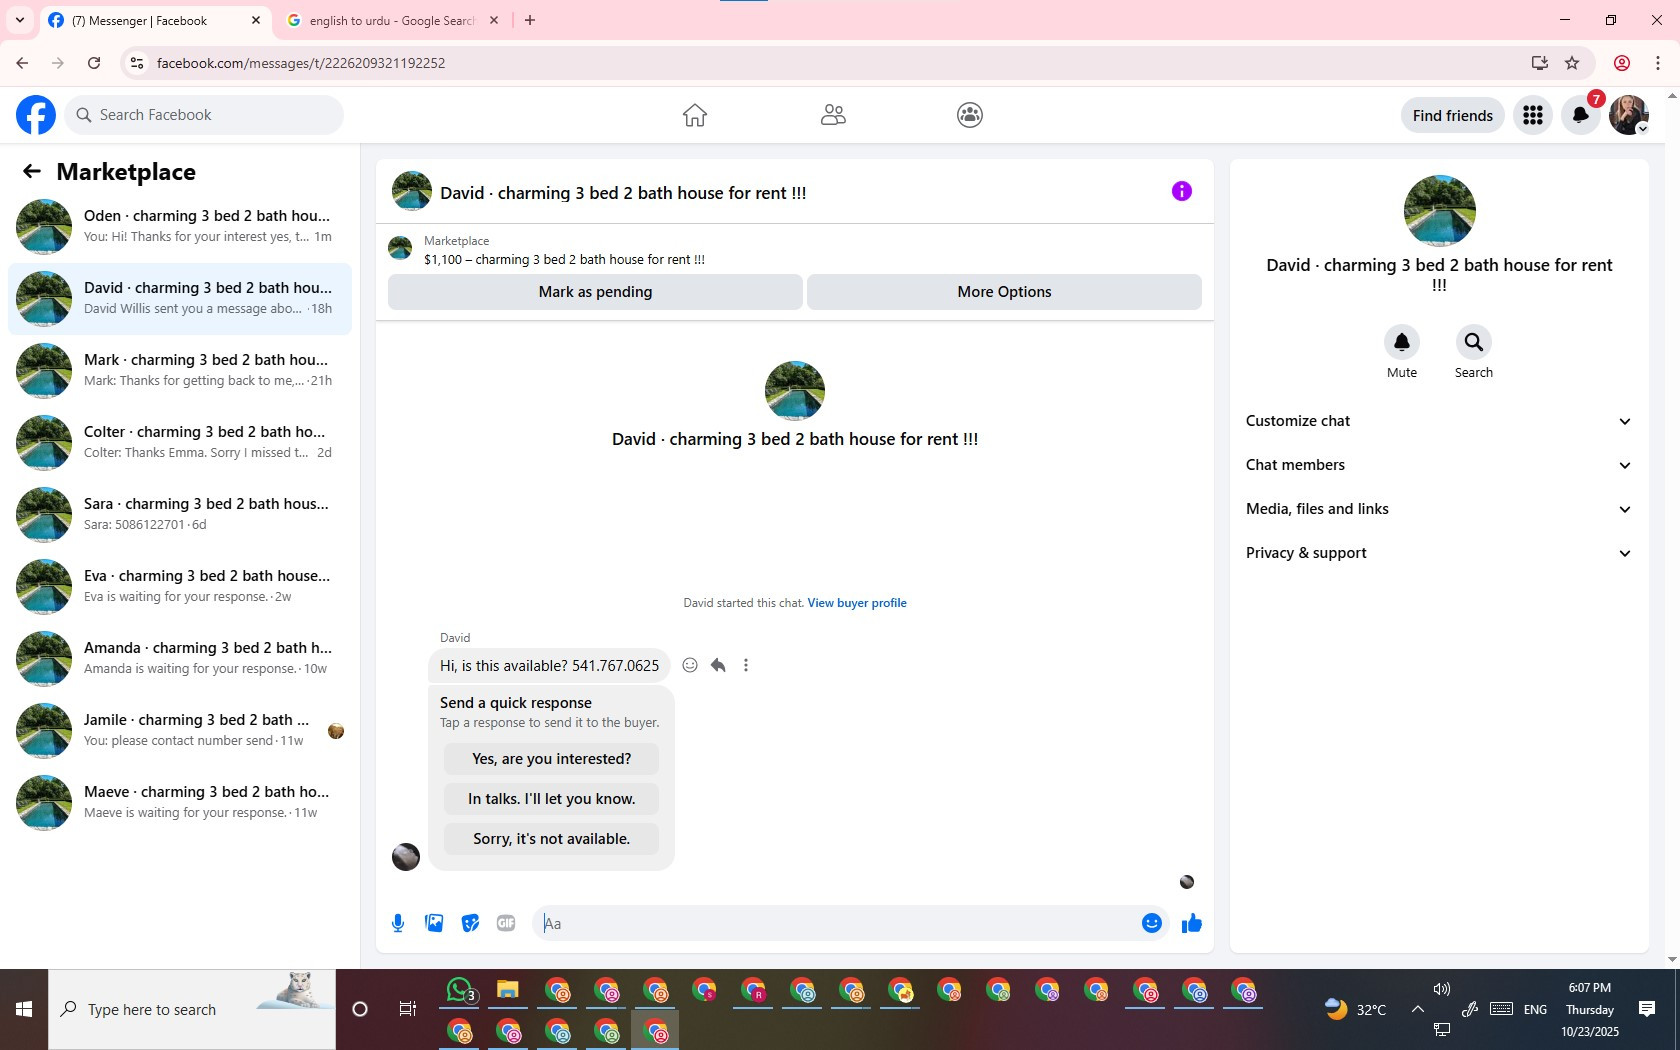Focus the Aa message input field

[835, 923]
